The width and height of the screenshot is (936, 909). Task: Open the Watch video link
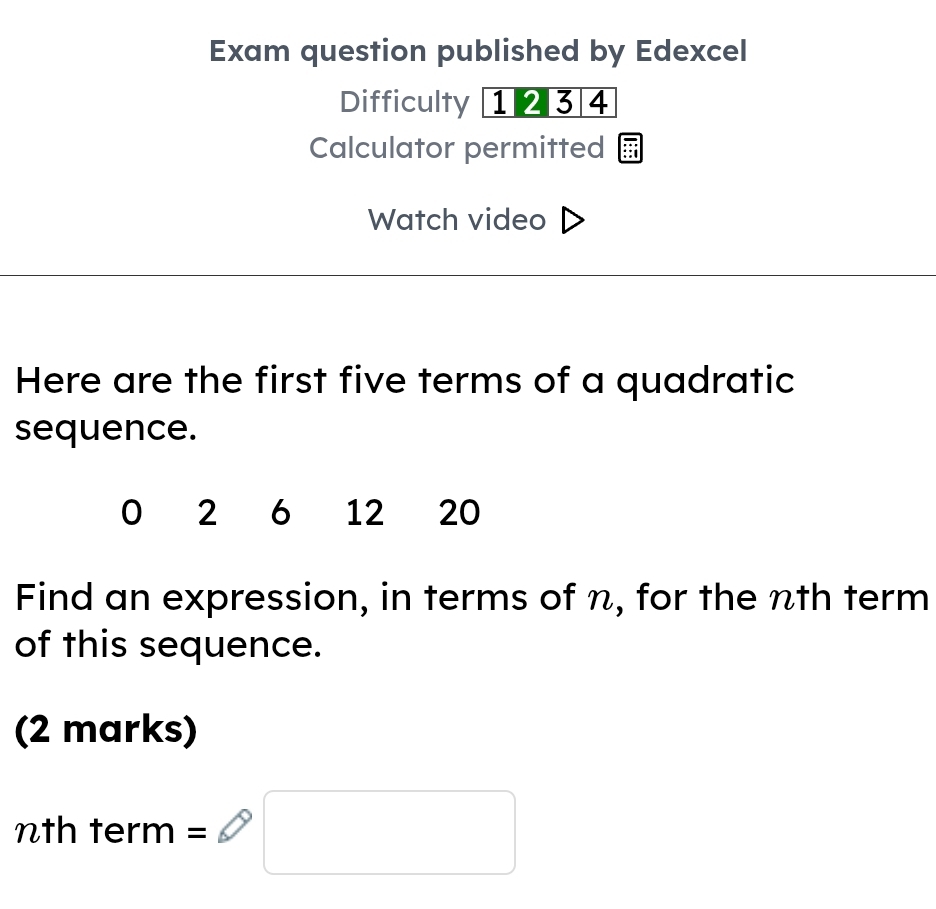point(474,220)
